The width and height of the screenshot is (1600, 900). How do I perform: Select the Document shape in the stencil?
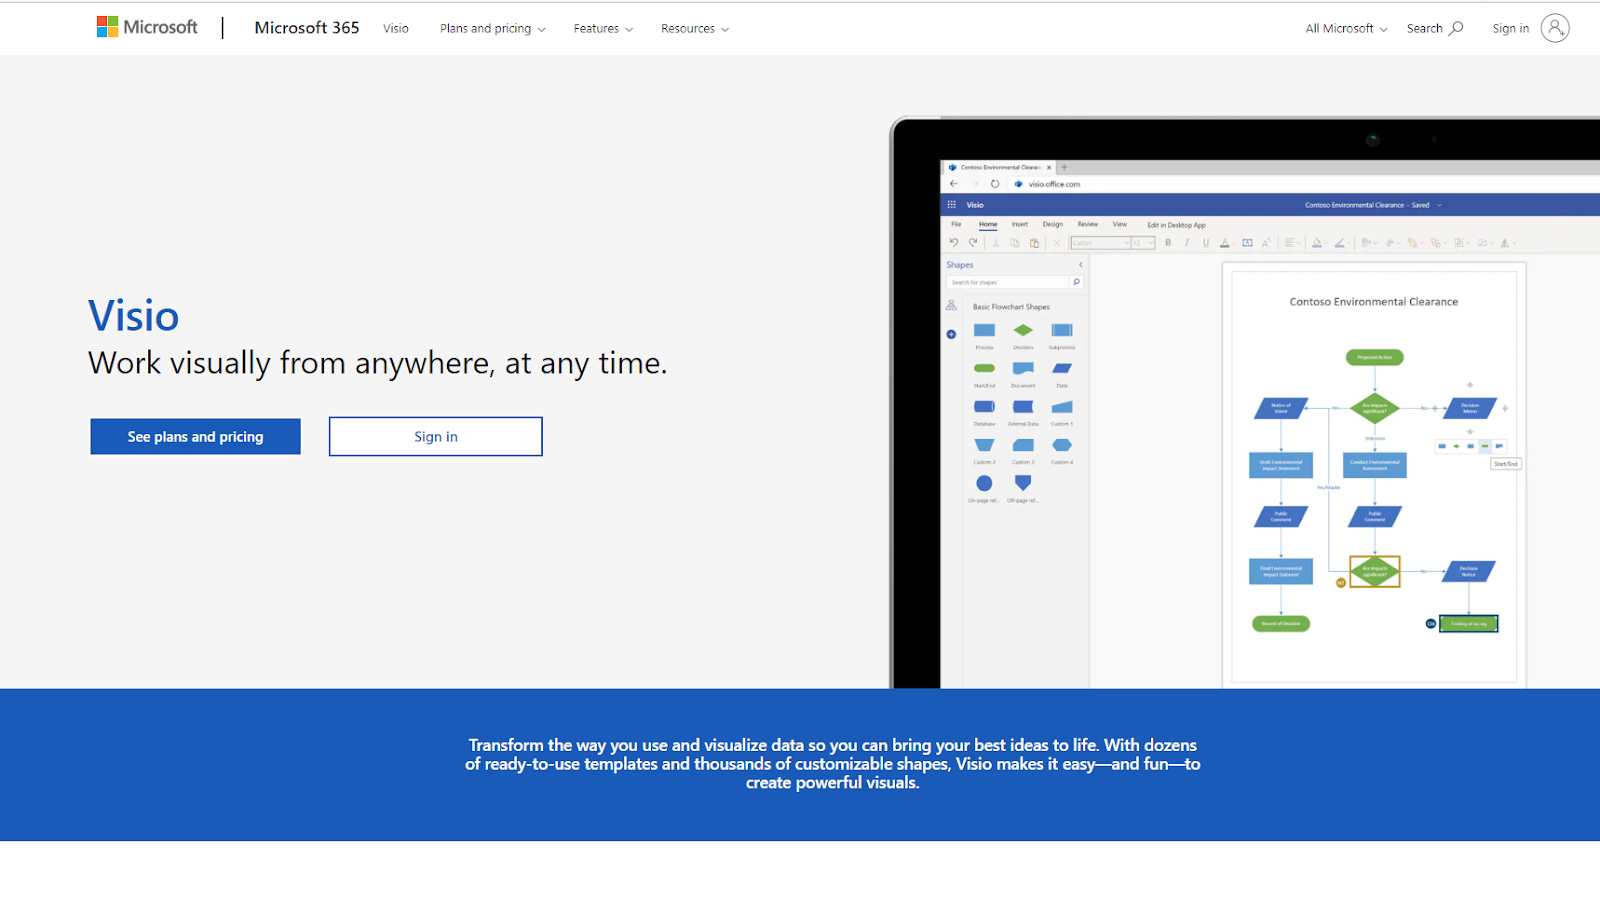[x=1023, y=369]
